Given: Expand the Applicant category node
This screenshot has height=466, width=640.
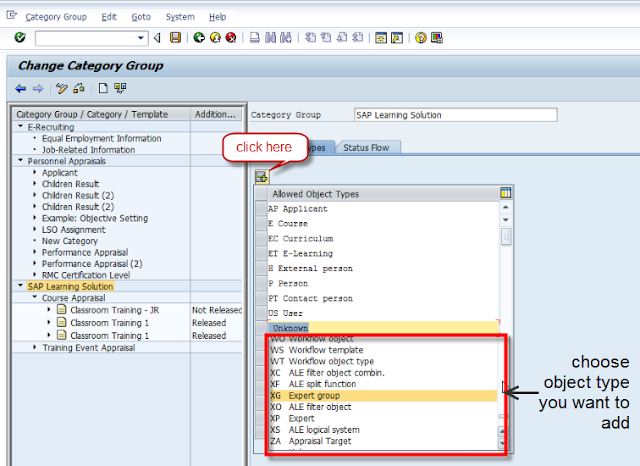Looking at the screenshot, I should pyautogui.click(x=35, y=172).
